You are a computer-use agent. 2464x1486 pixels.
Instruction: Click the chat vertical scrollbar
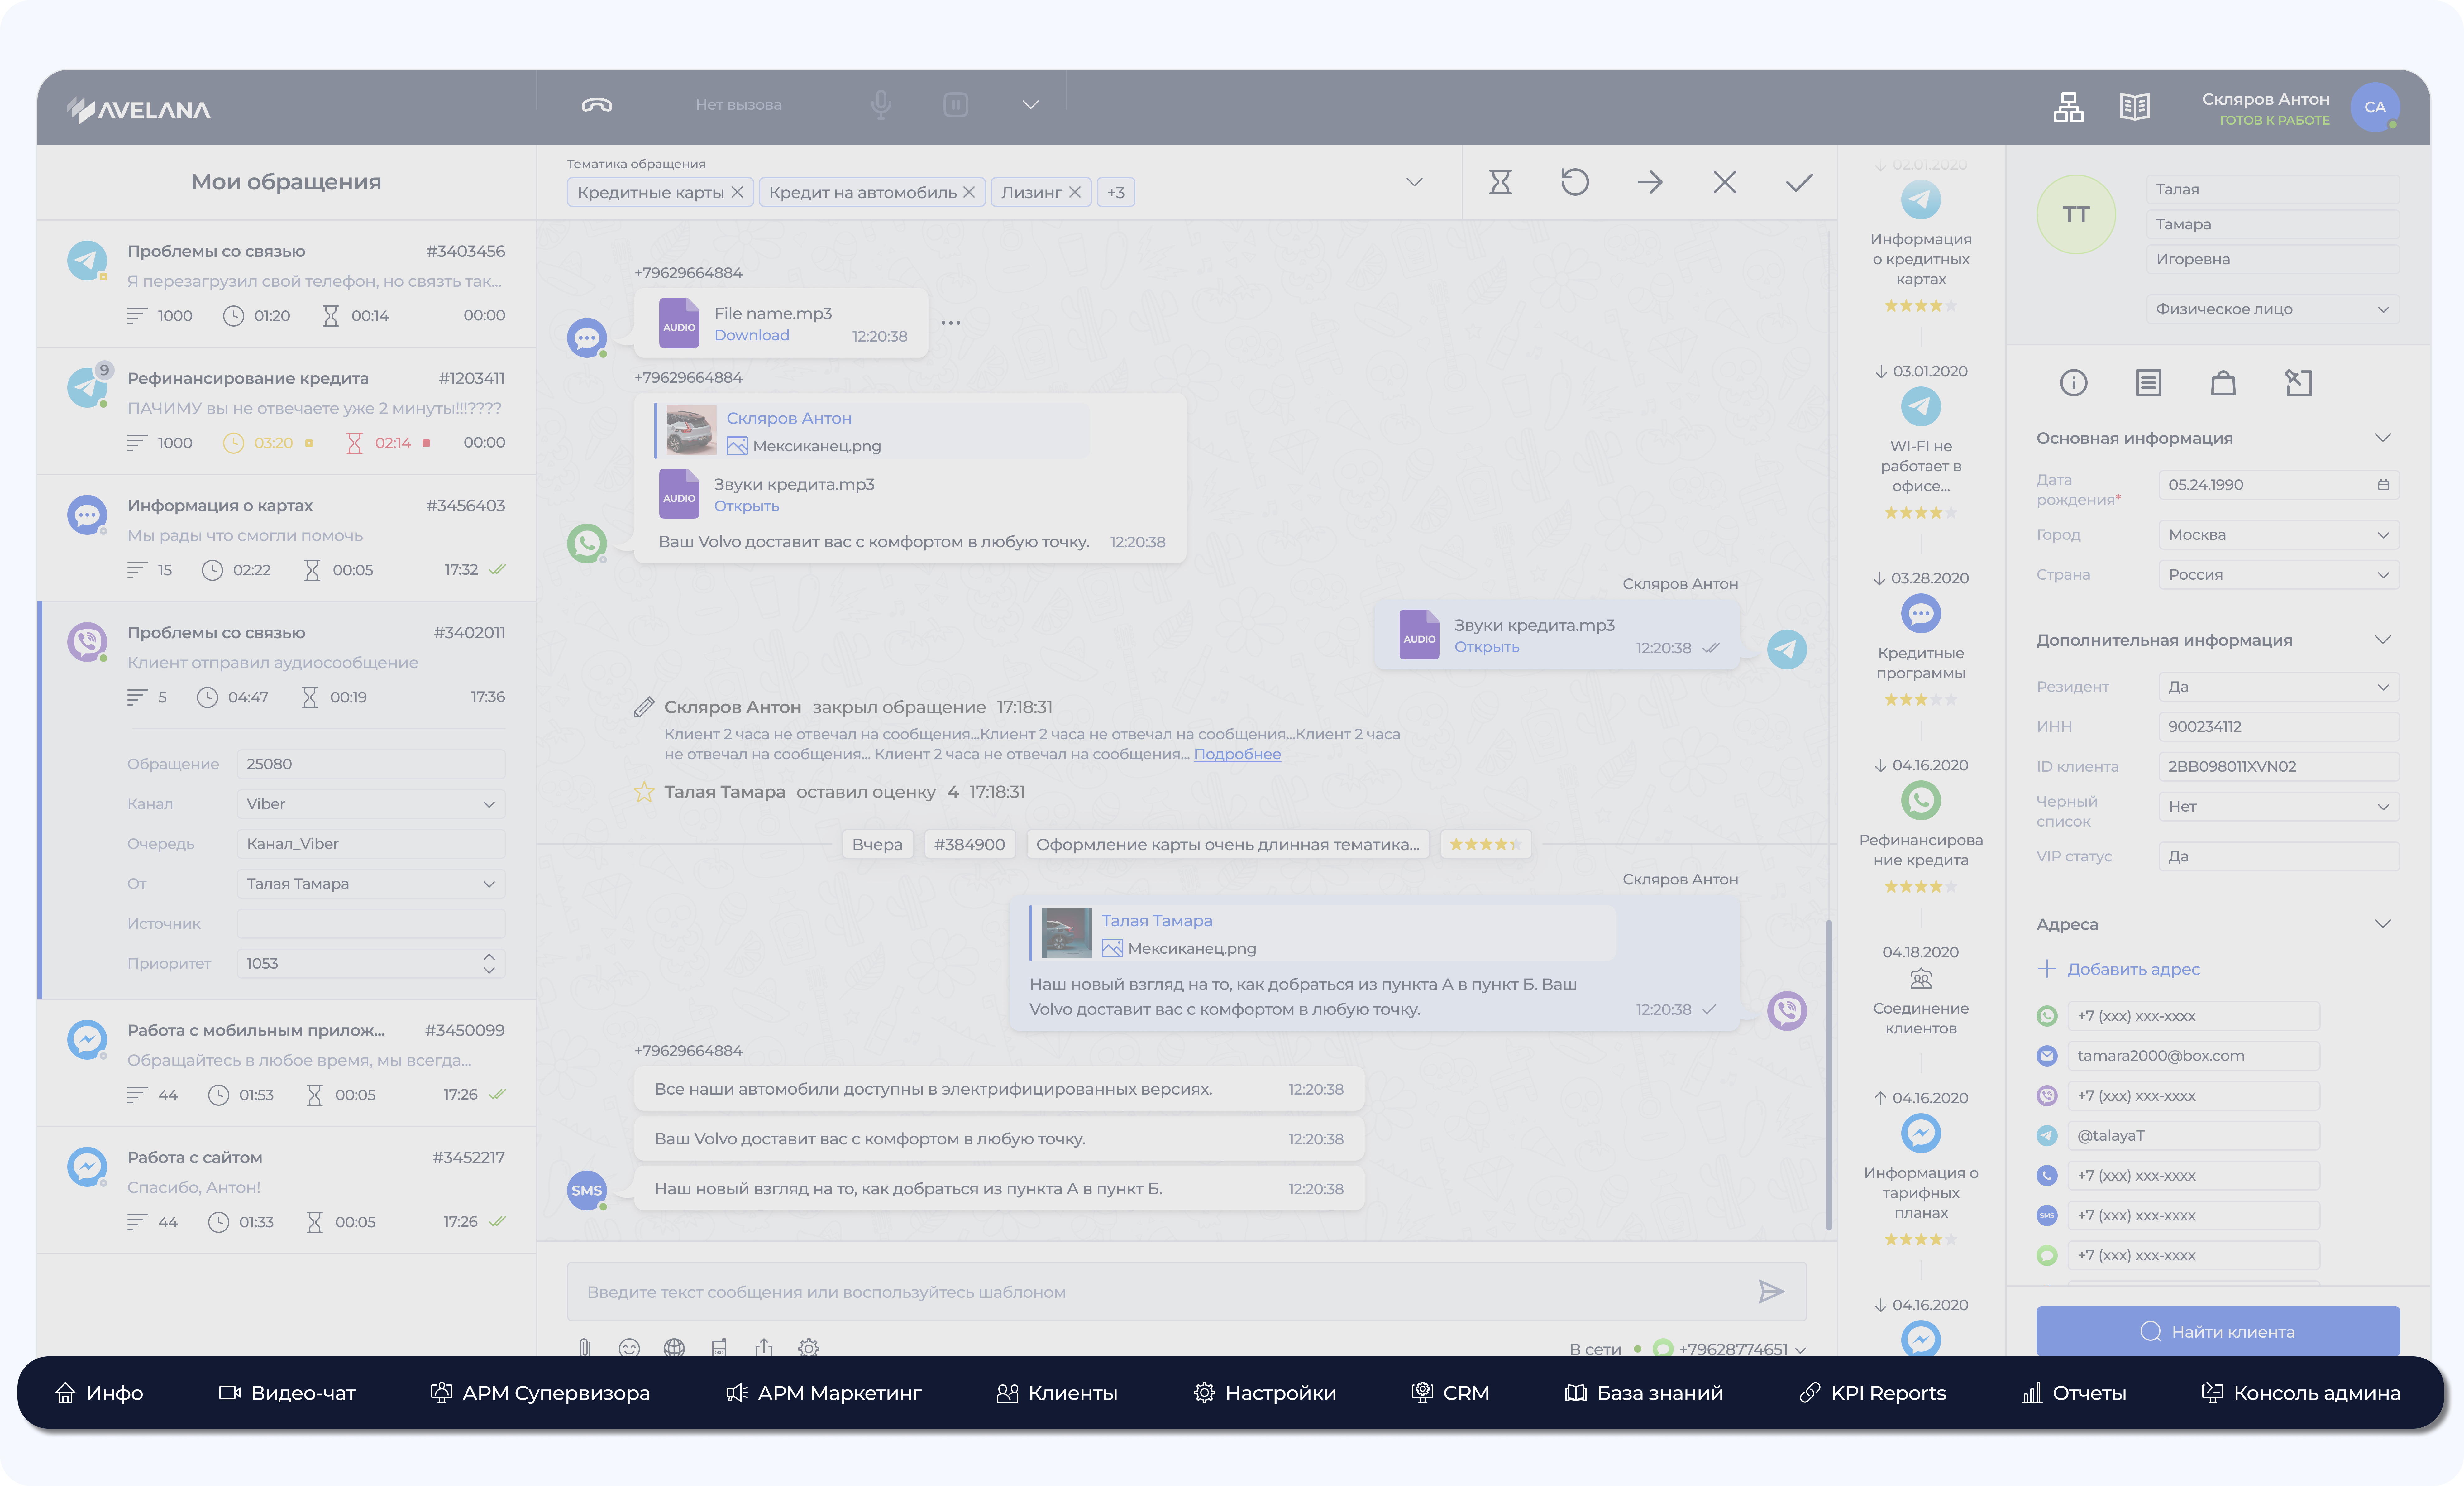point(1829,1075)
